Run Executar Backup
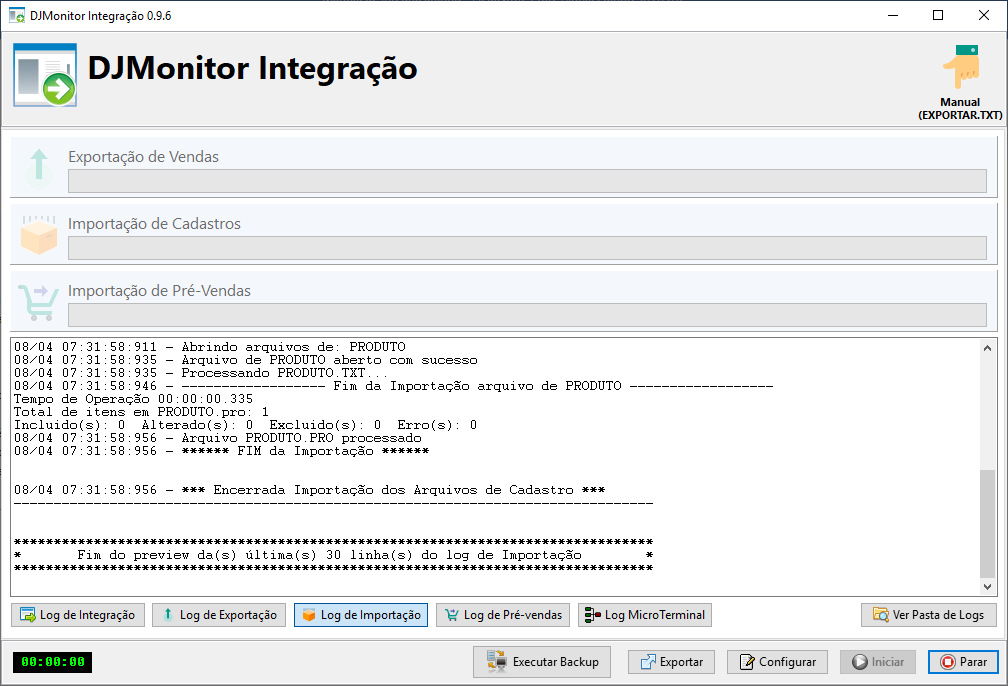Viewport: 1008px width, 686px height. click(542, 662)
